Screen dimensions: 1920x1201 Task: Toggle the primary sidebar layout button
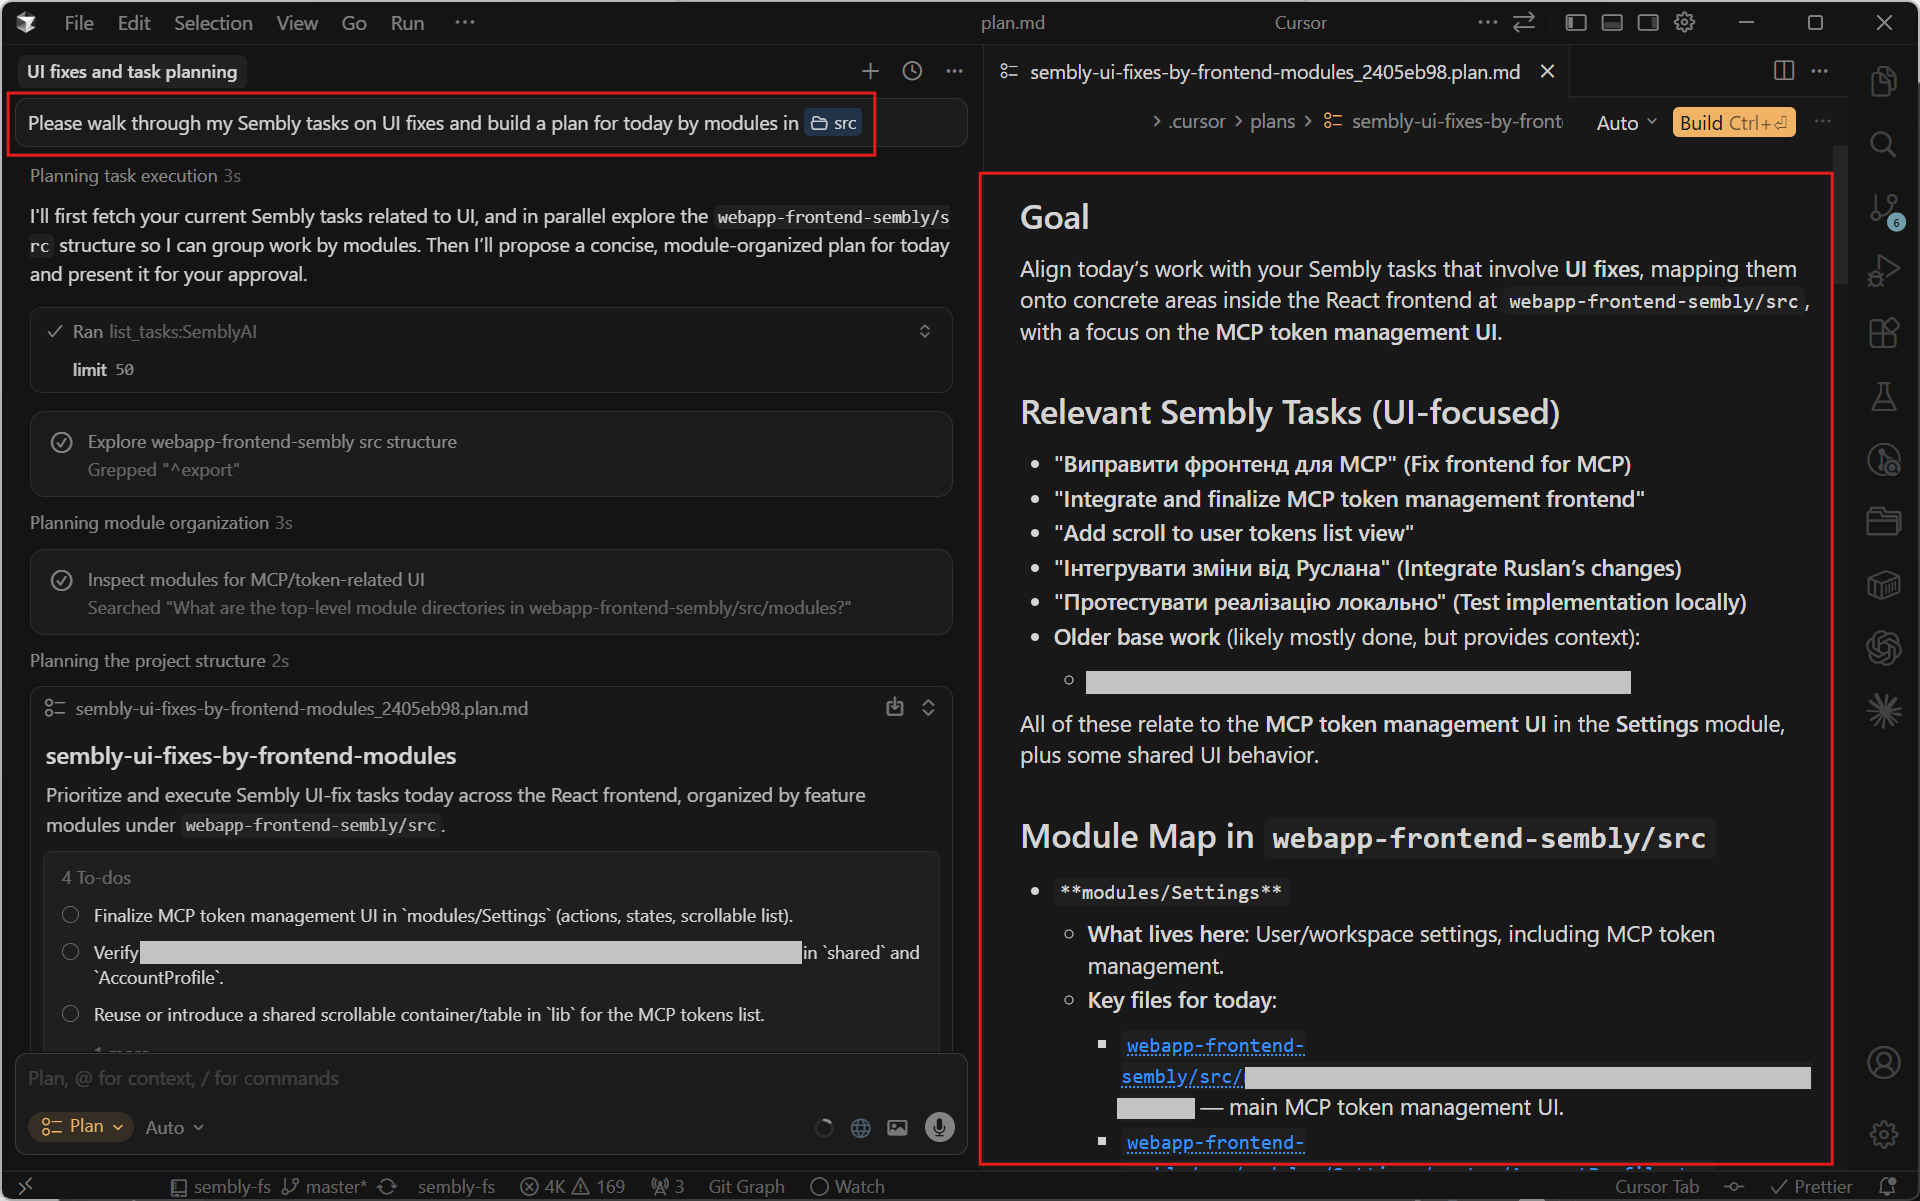click(x=1576, y=23)
